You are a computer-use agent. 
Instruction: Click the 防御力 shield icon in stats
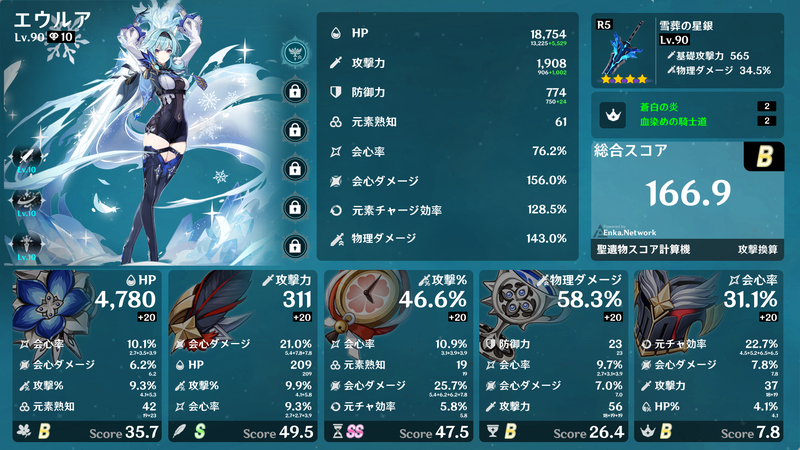(x=336, y=92)
